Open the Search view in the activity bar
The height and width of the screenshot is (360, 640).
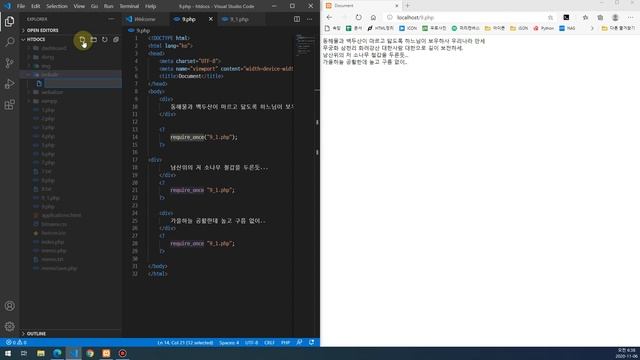9,42
